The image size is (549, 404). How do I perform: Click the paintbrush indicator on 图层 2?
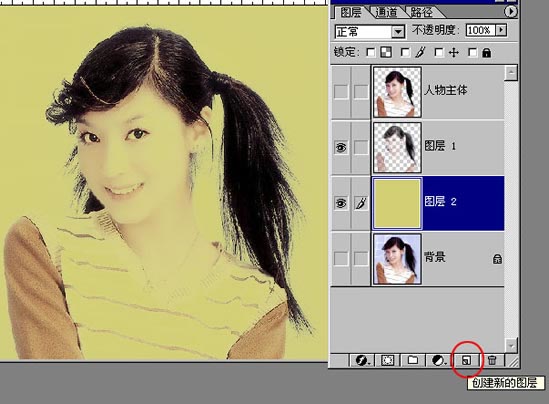coord(361,203)
